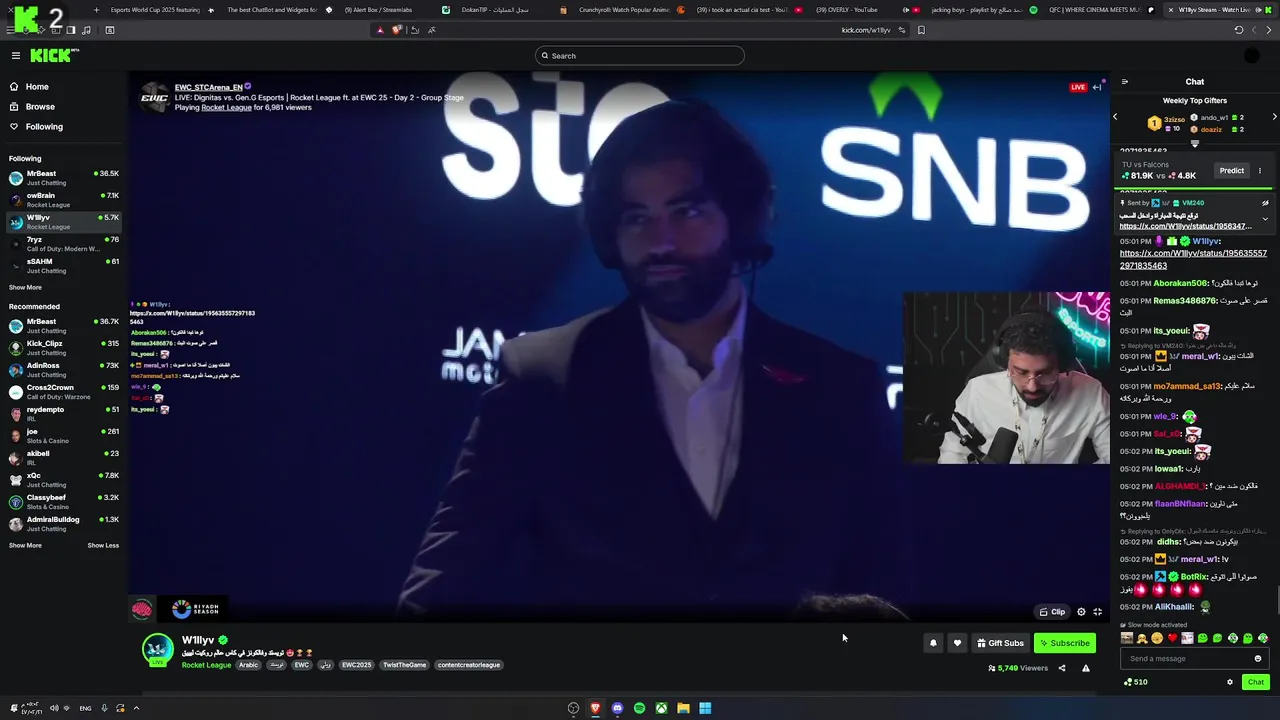Show hidden icons in system tray

[x=136, y=708]
